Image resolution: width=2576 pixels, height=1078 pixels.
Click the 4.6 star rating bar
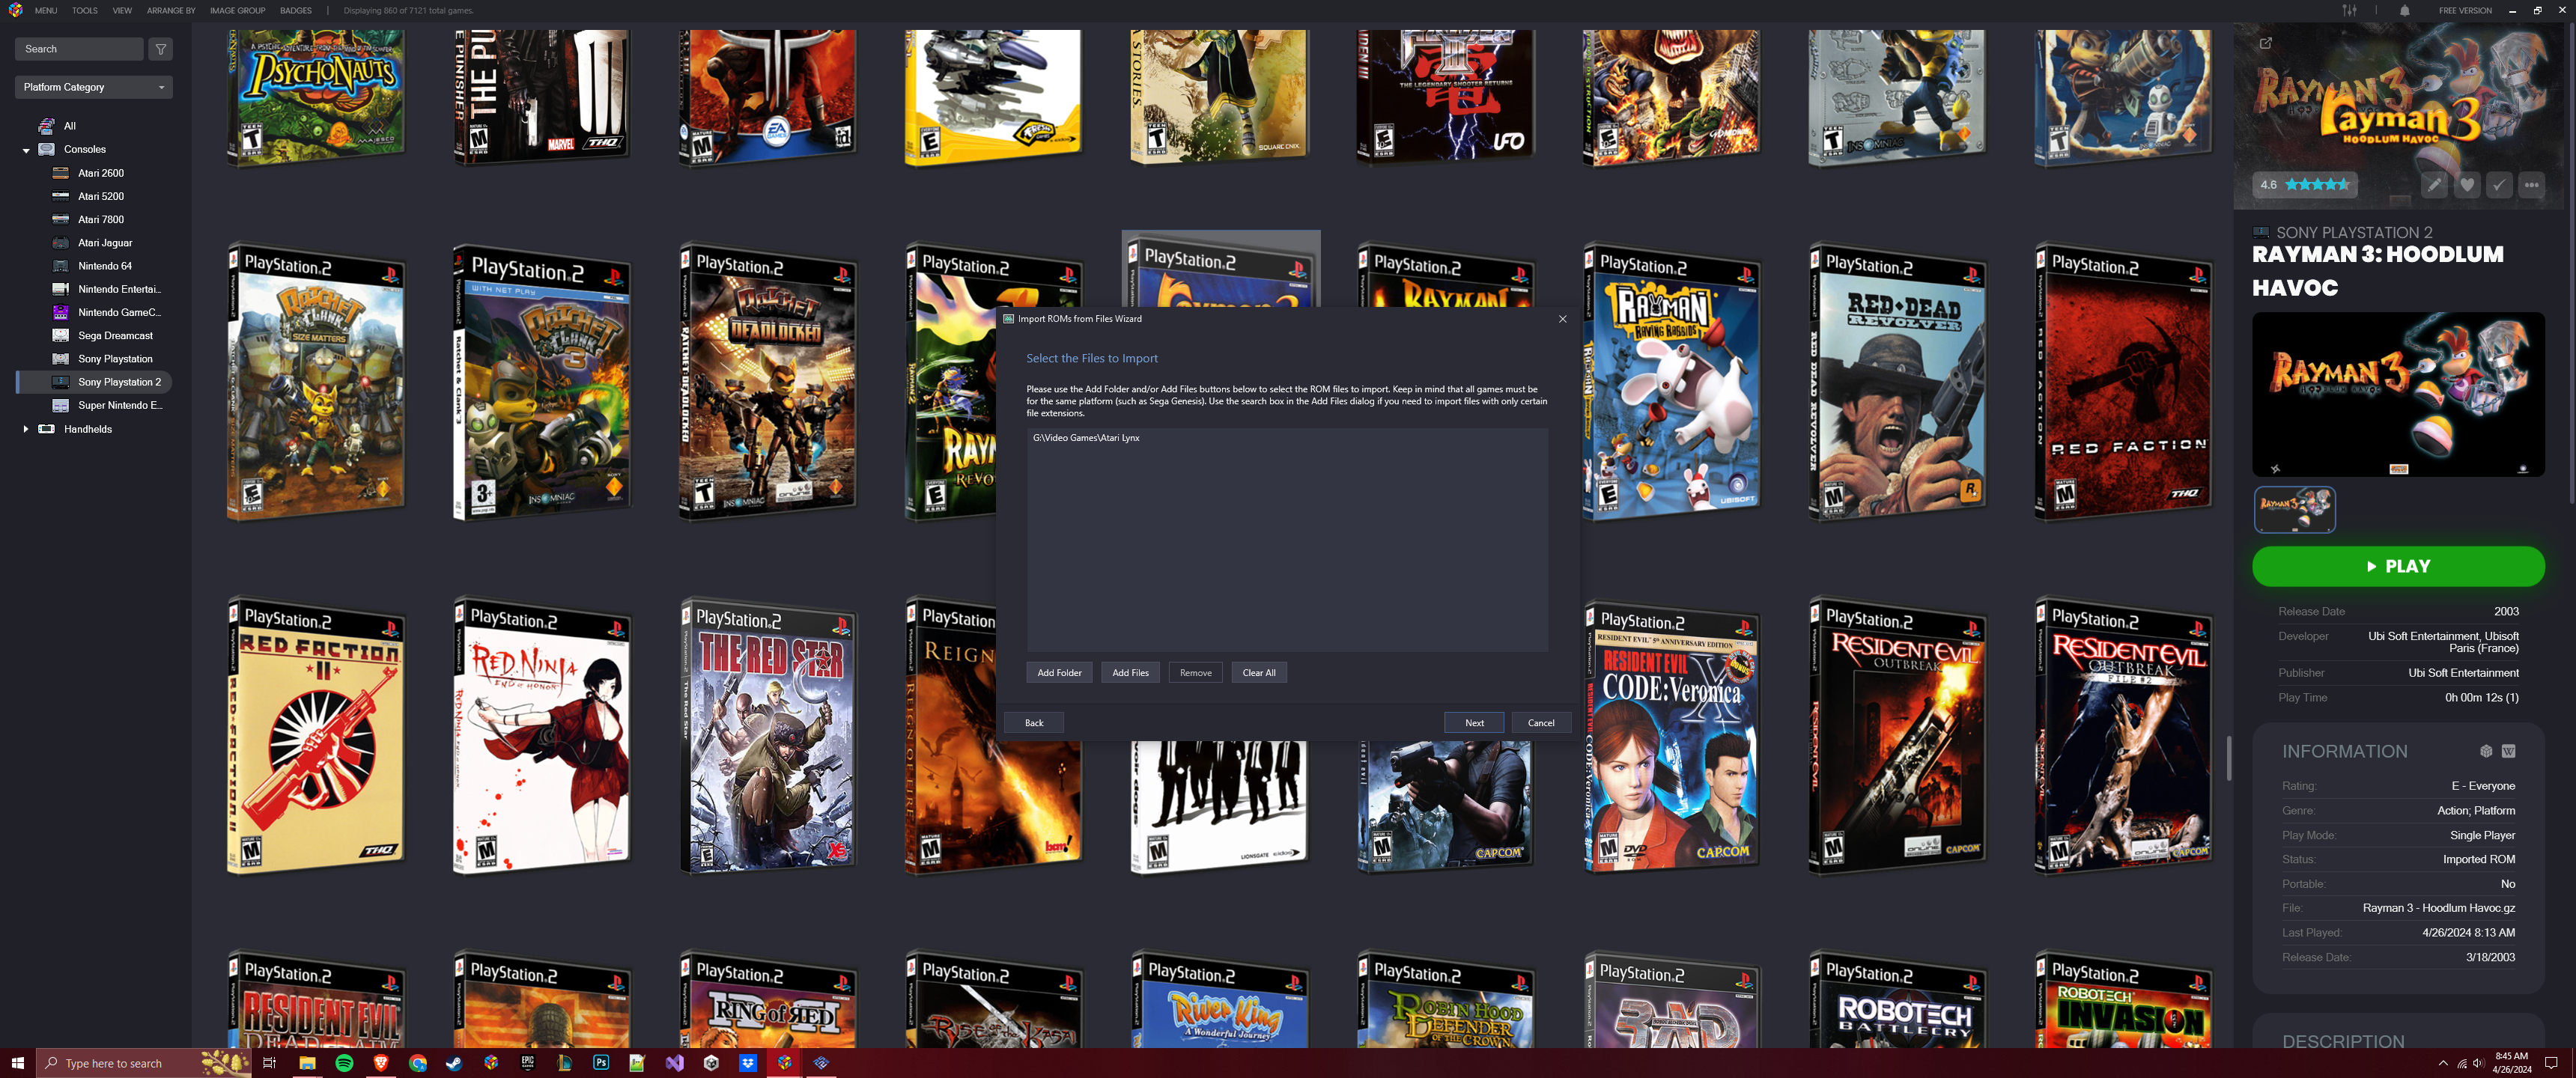(2306, 185)
